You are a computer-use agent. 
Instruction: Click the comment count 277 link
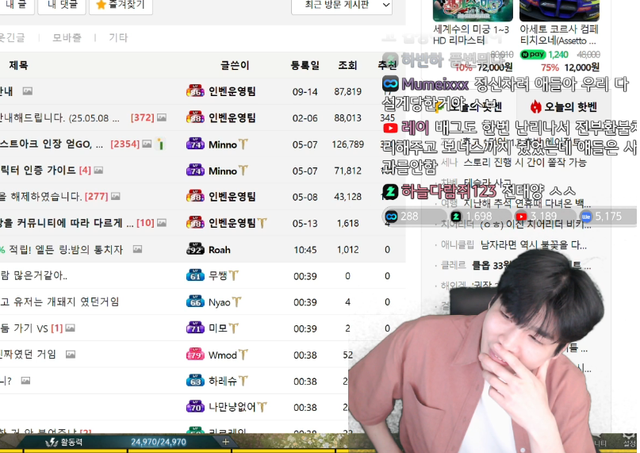pos(96,196)
